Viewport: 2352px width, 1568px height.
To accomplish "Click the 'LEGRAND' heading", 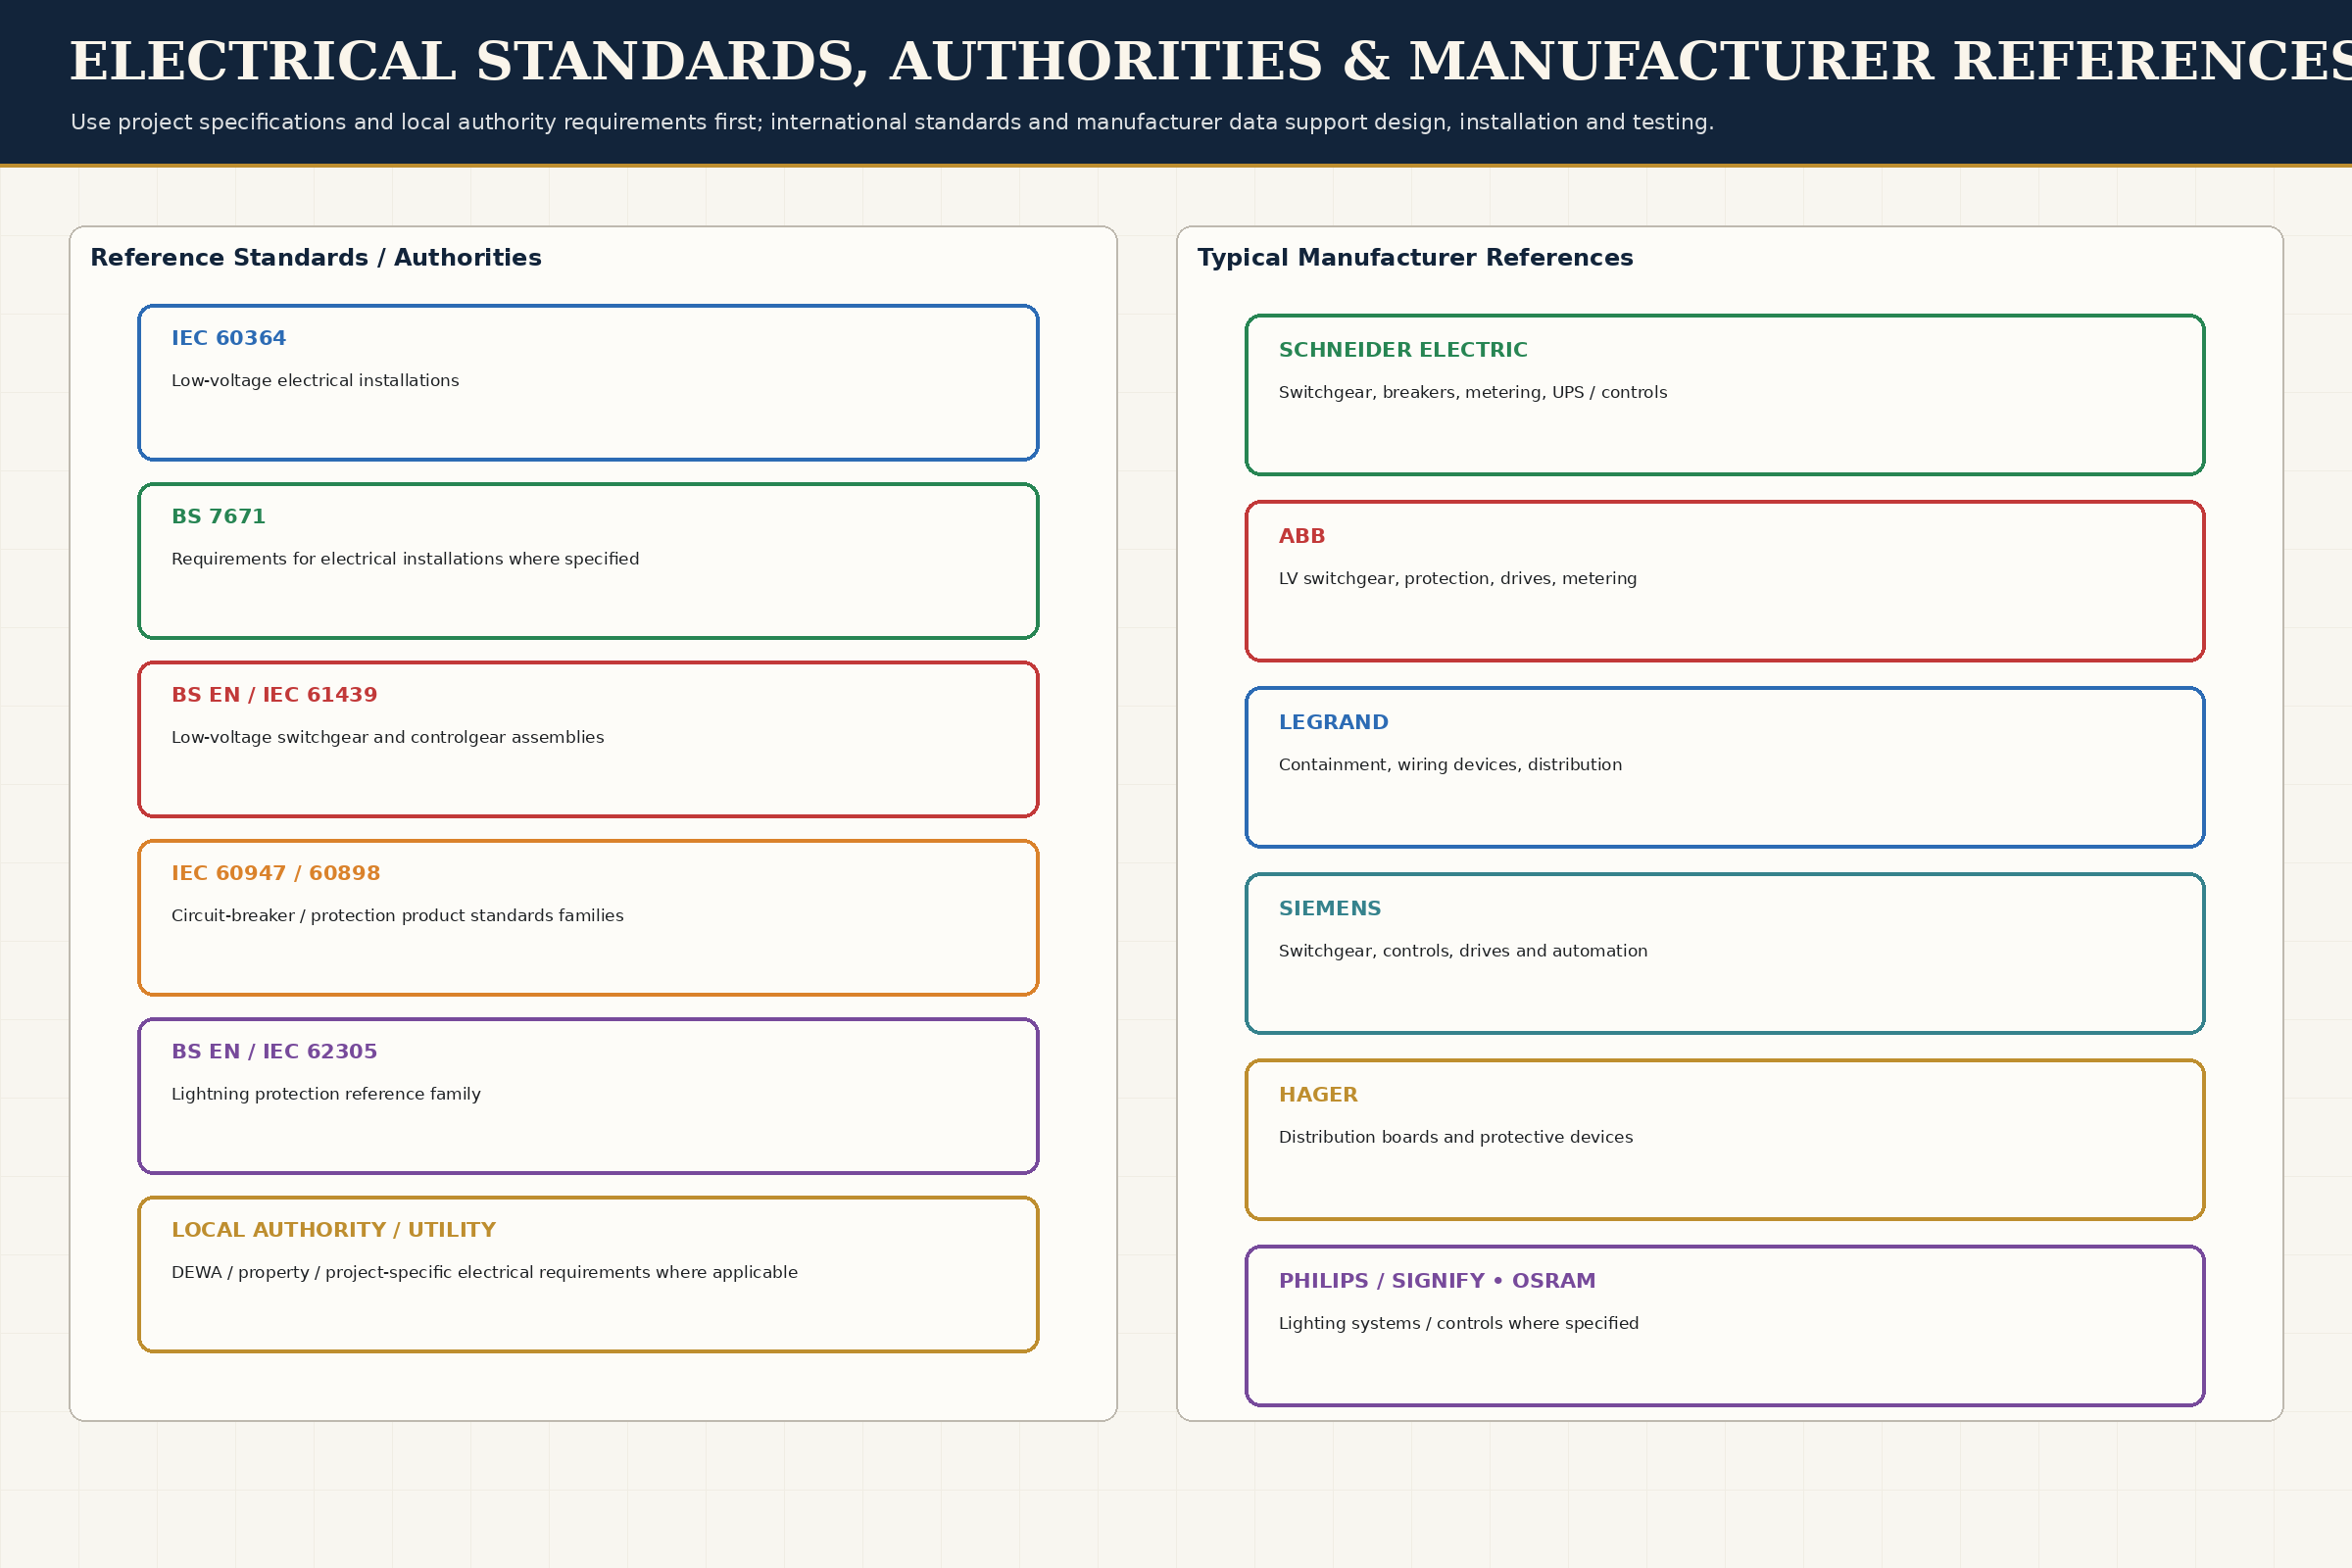I will [1333, 722].
